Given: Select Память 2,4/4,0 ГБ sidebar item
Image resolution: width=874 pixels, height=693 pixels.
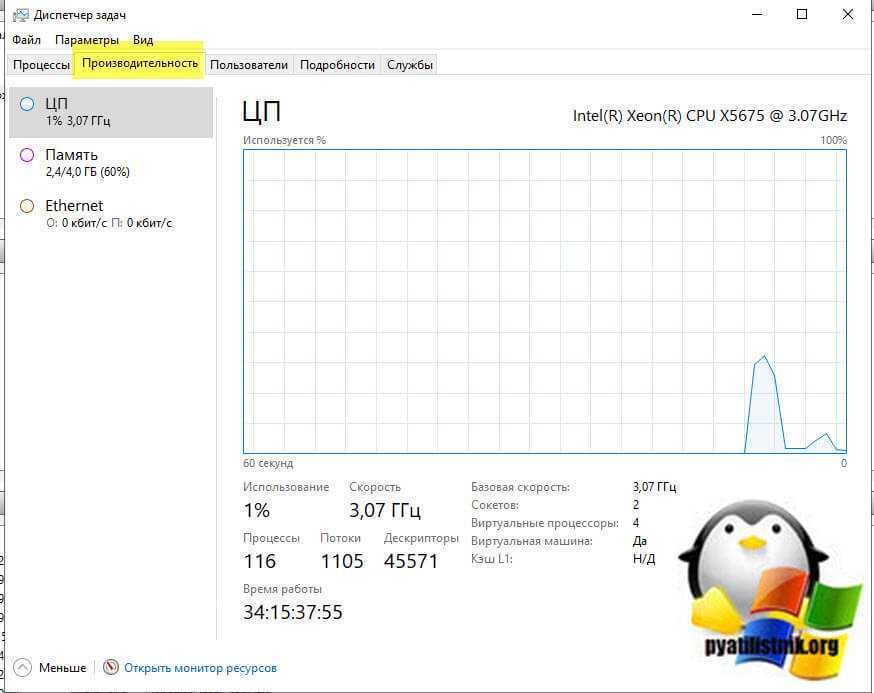Looking at the screenshot, I should pos(111,163).
